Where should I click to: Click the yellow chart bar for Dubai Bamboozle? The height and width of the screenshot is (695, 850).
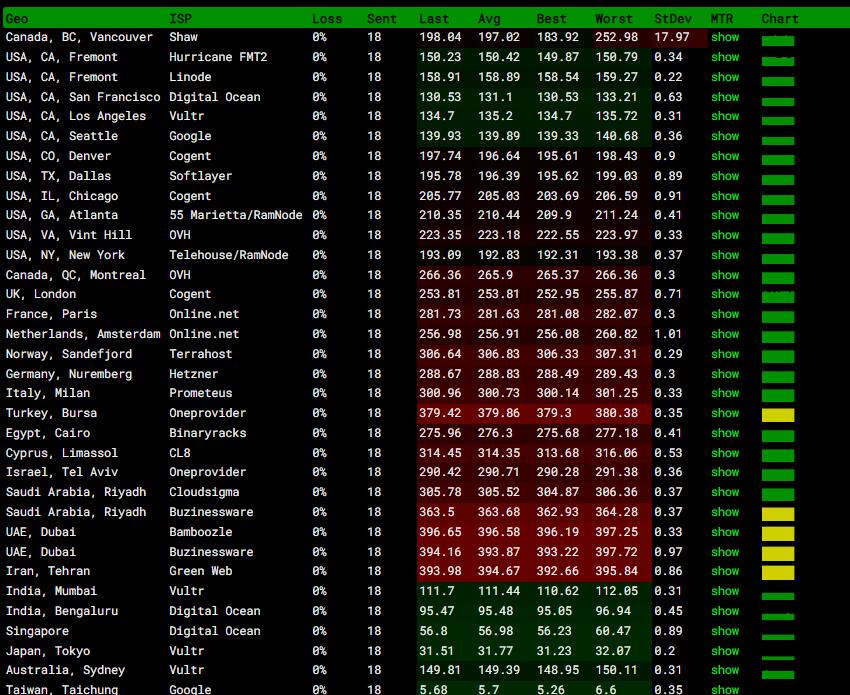[x=778, y=534]
